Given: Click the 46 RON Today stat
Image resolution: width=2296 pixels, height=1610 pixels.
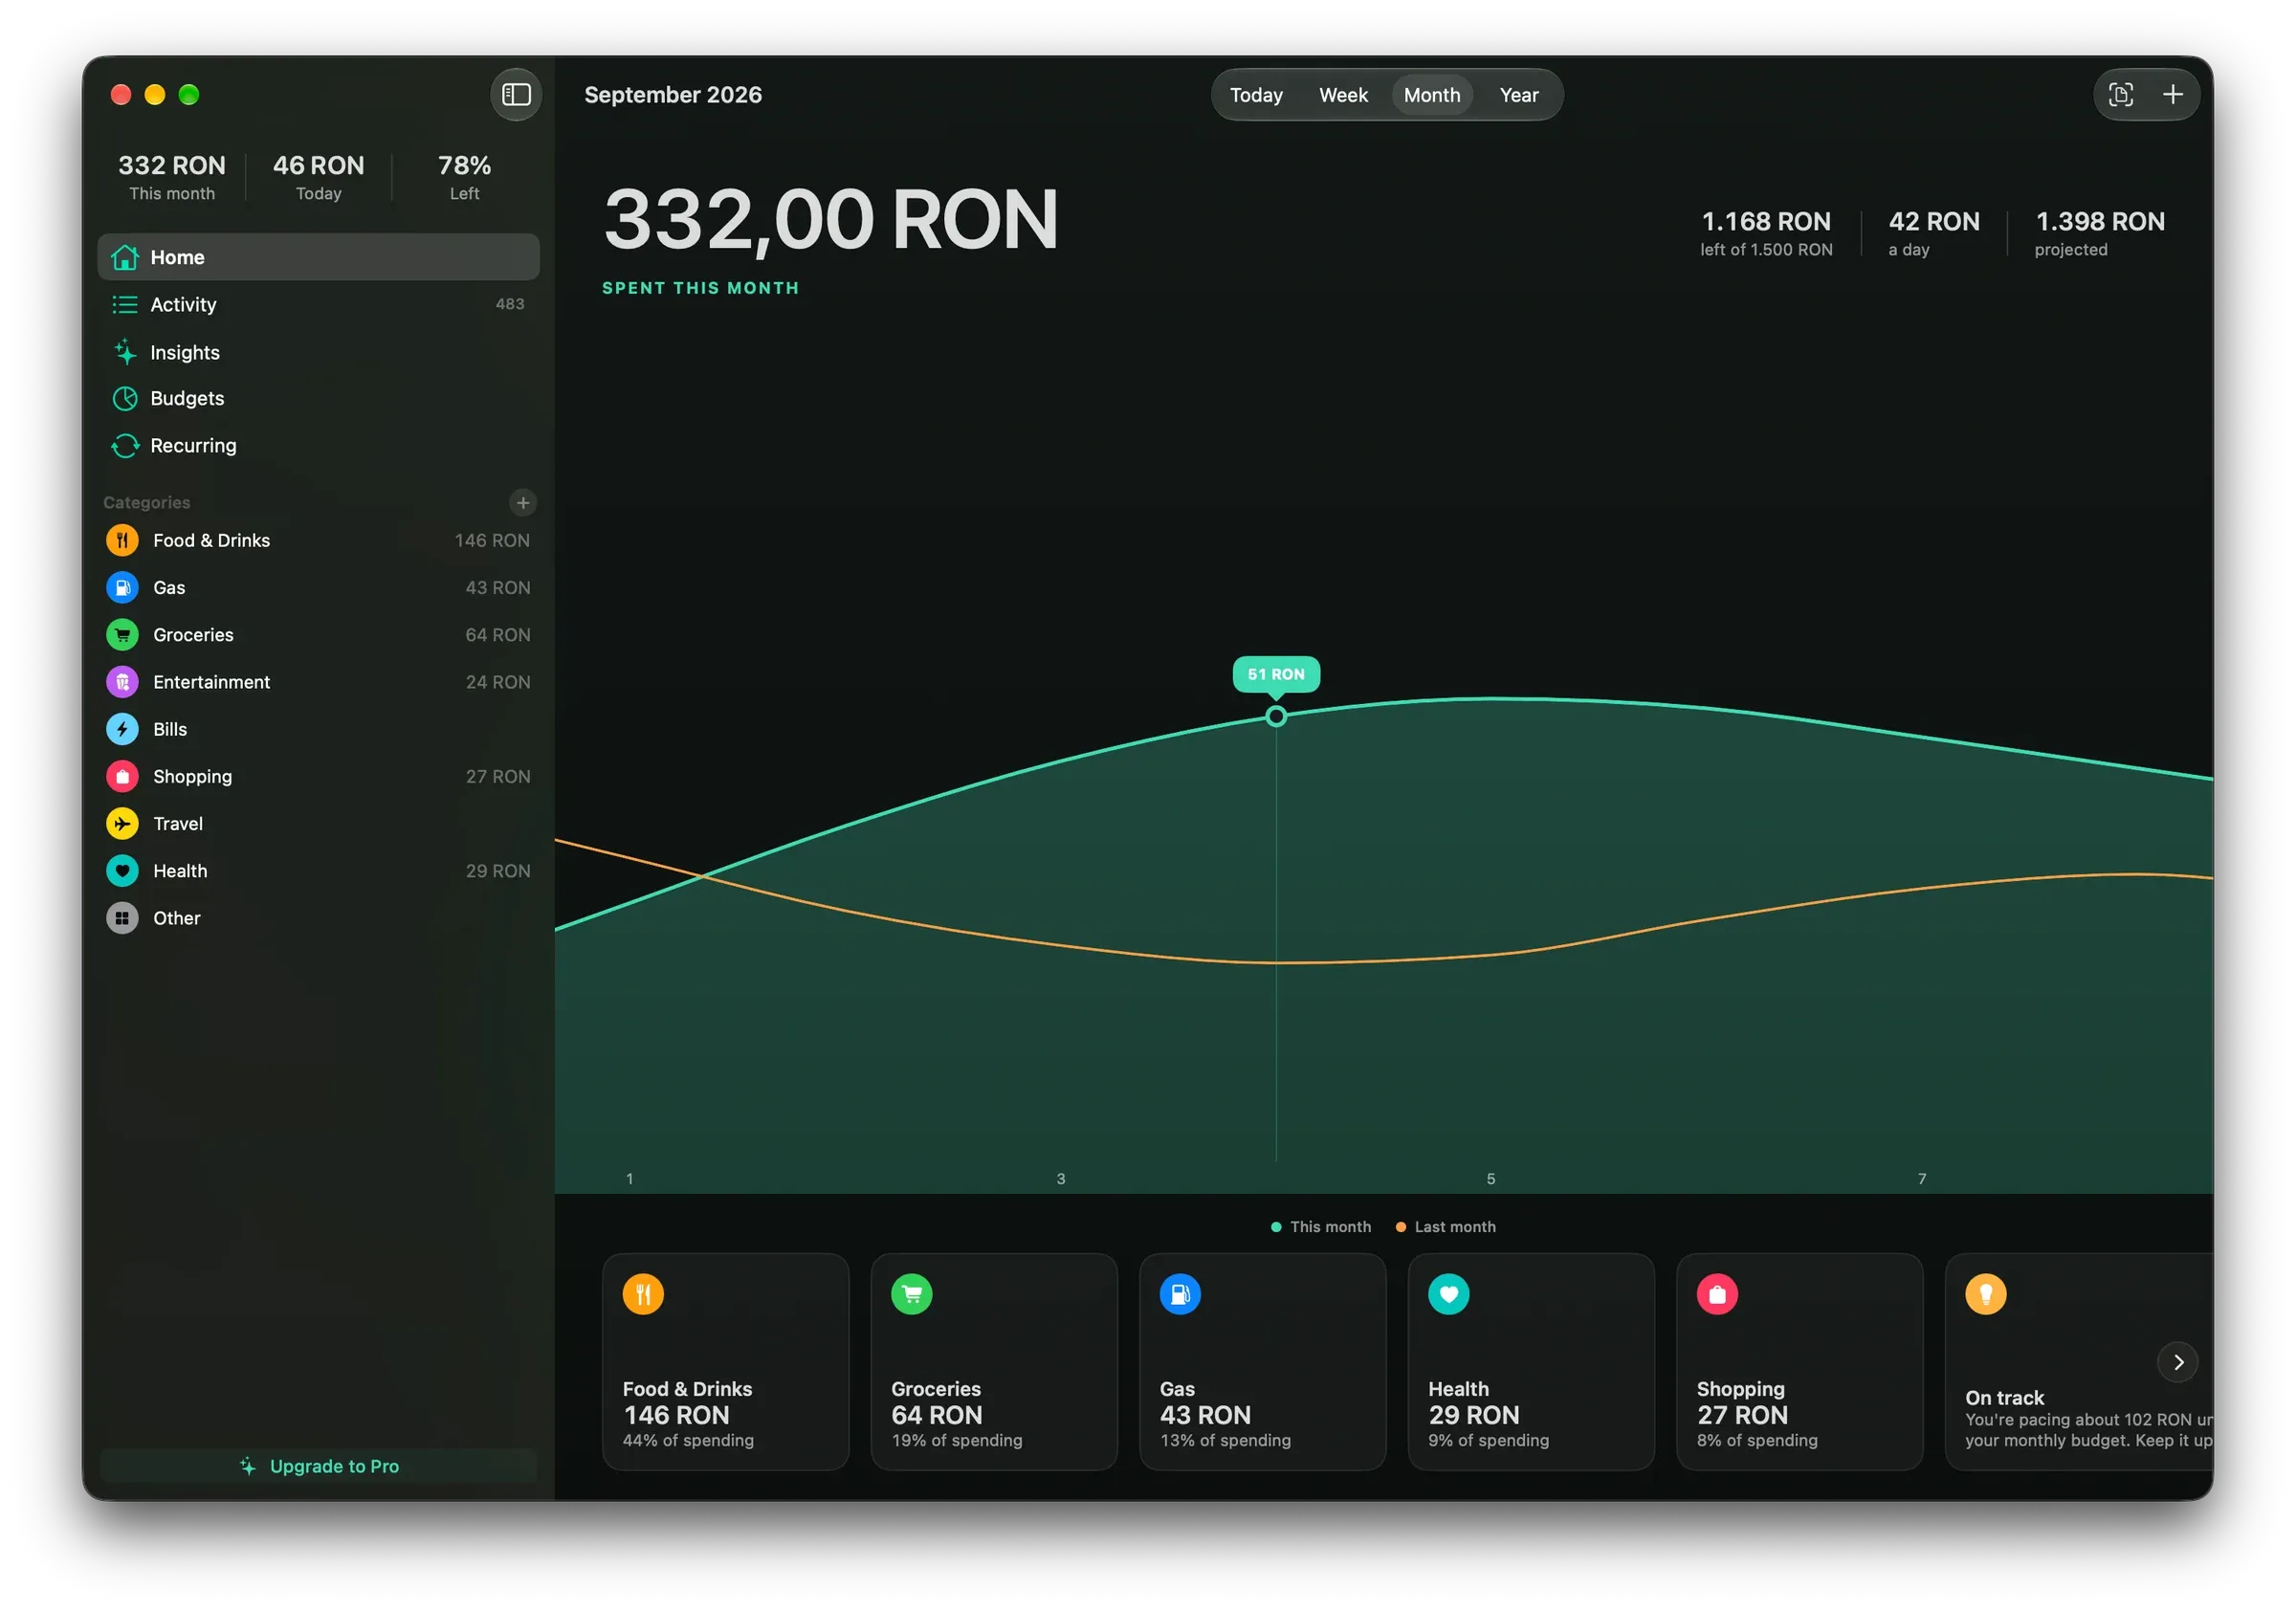Looking at the screenshot, I should pyautogui.click(x=318, y=177).
